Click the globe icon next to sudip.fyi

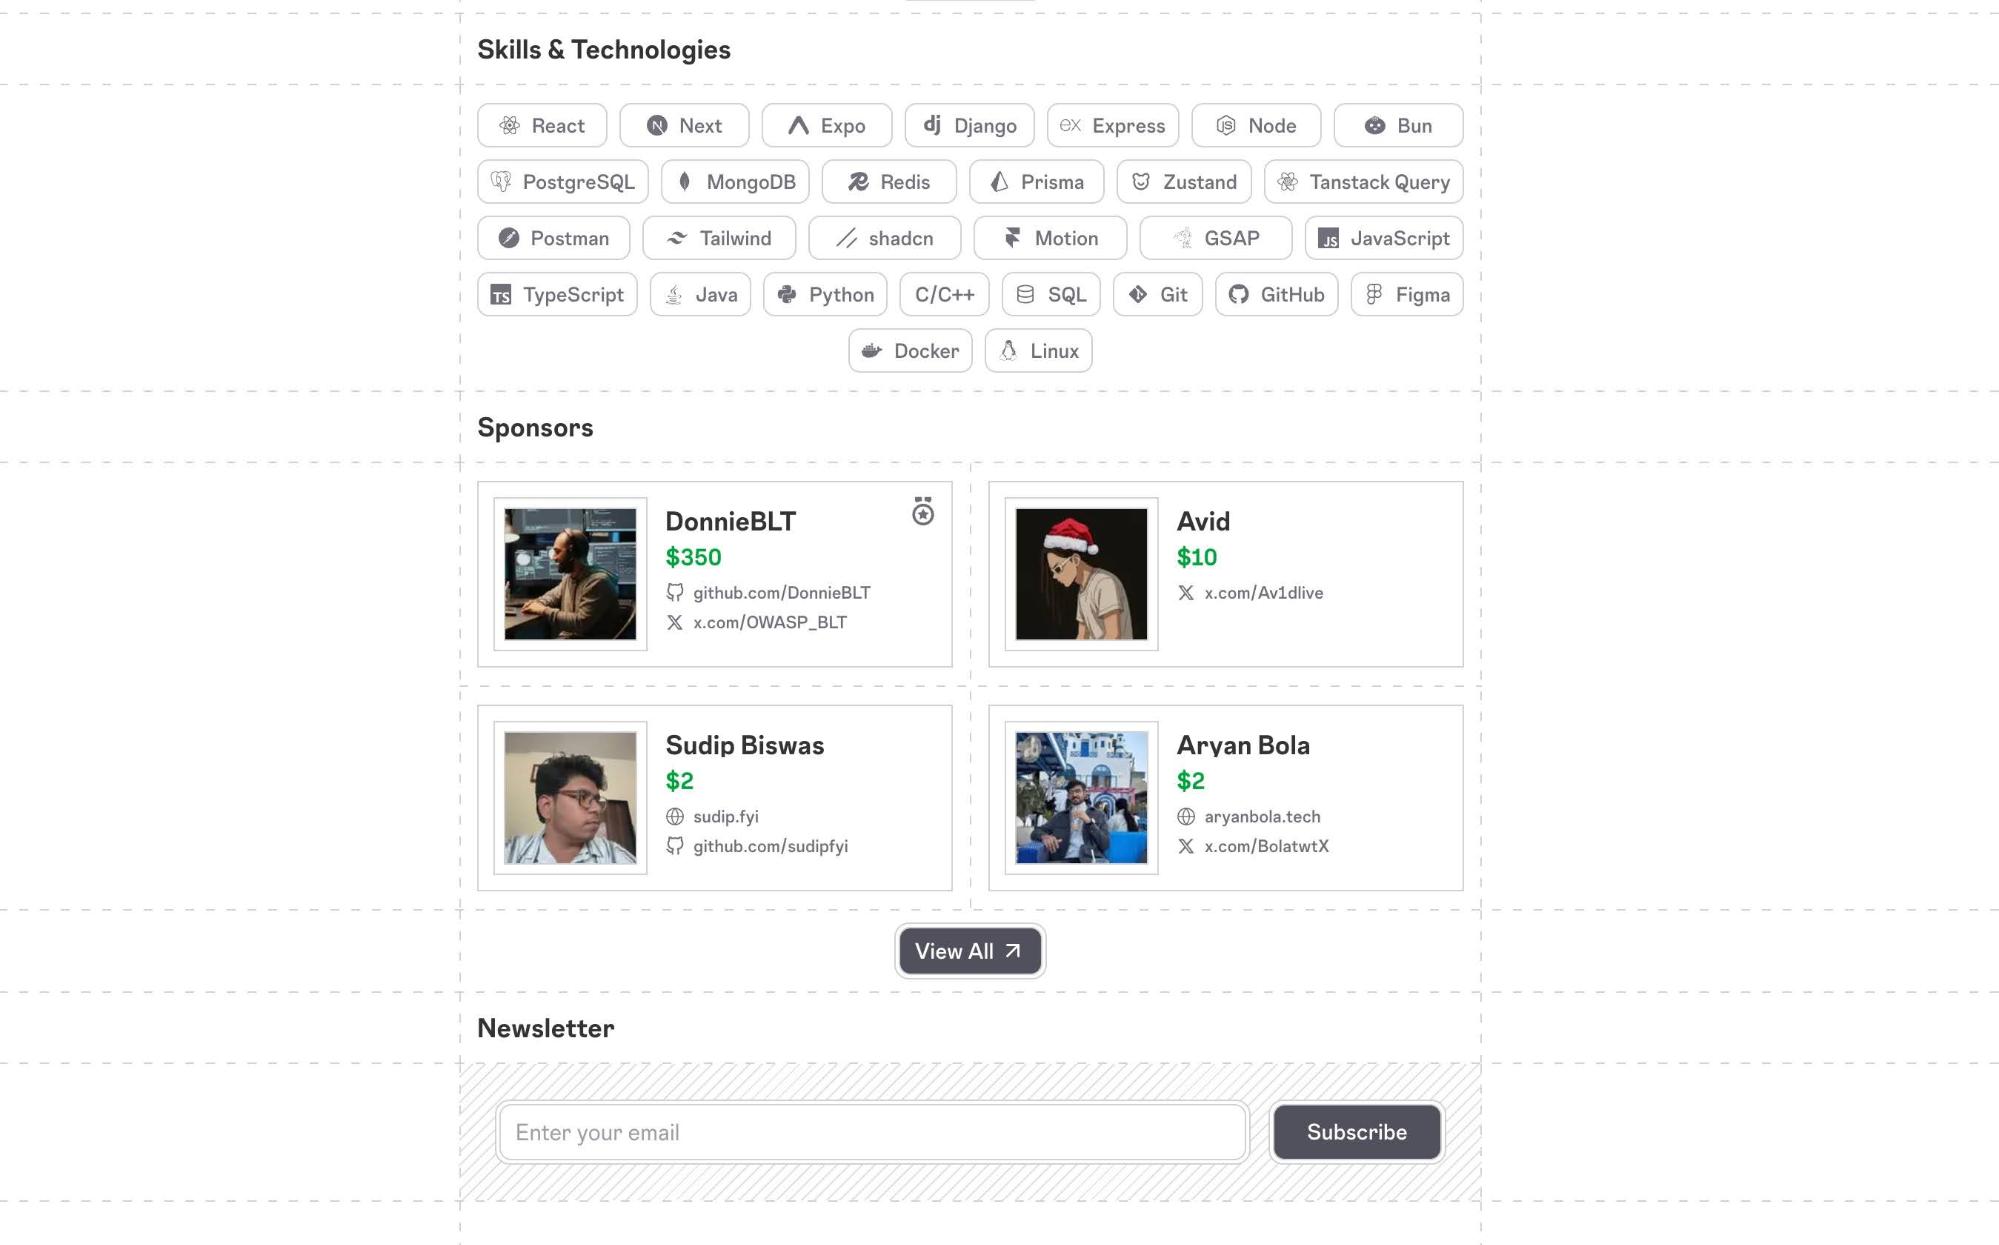coord(675,817)
